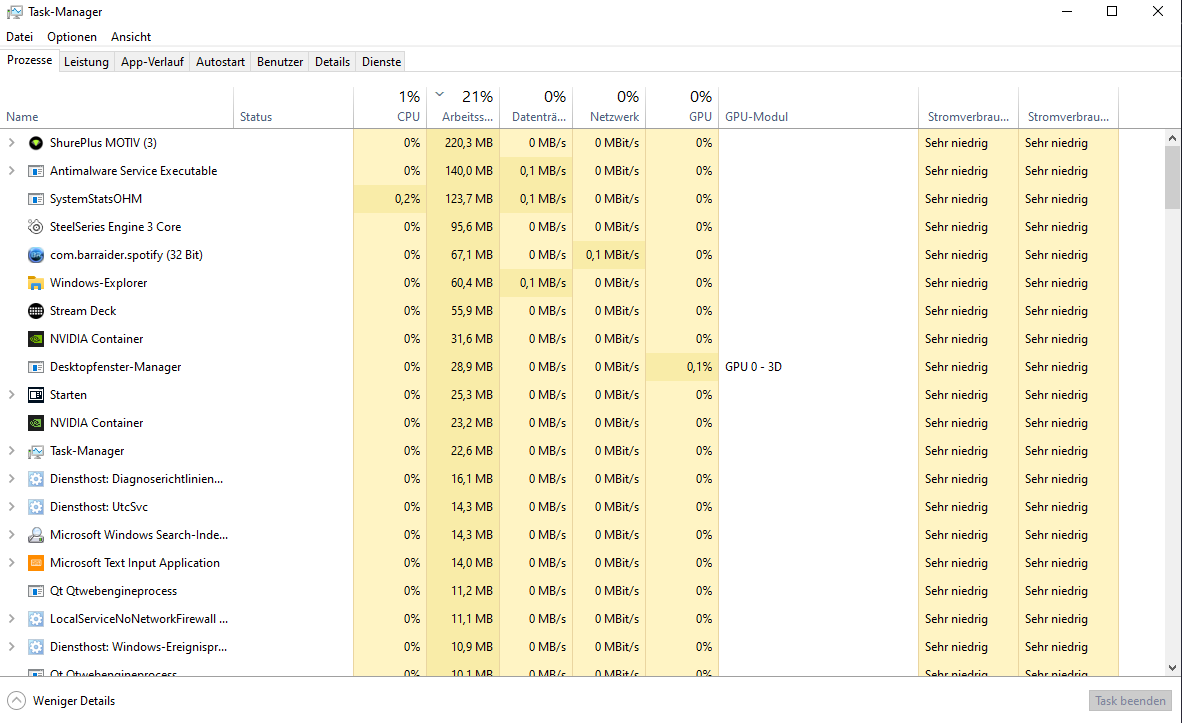Viewport: 1182px width, 723px height.
Task: Select the Task-Manager process icon
Action: 35,450
